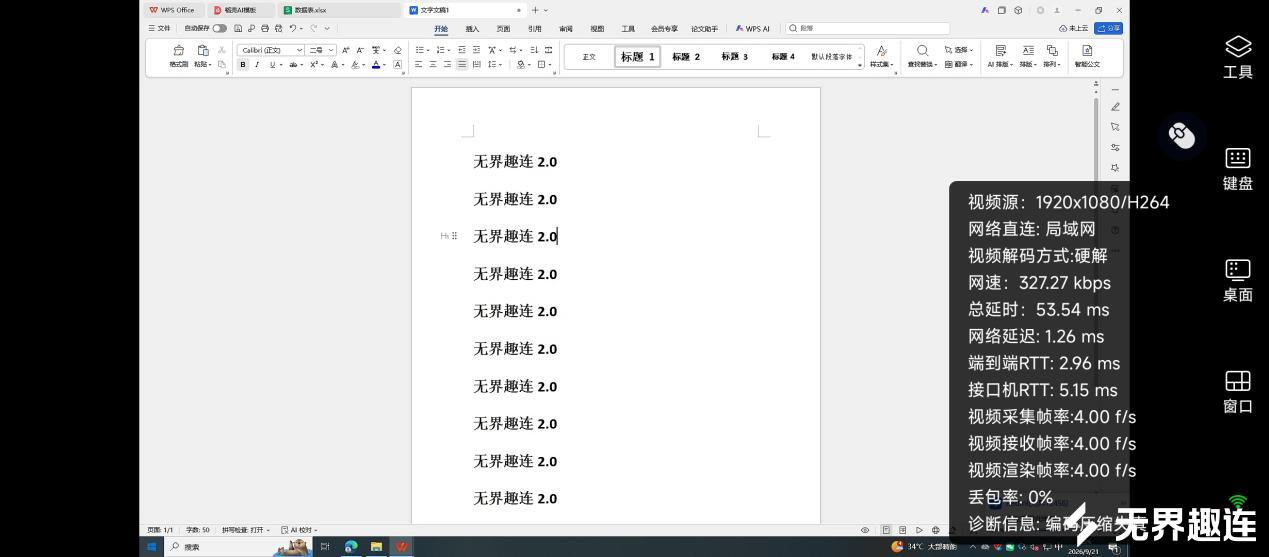Open the 文件 File menu
The image size is (1269, 557).
pyautogui.click(x=159, y=28)
